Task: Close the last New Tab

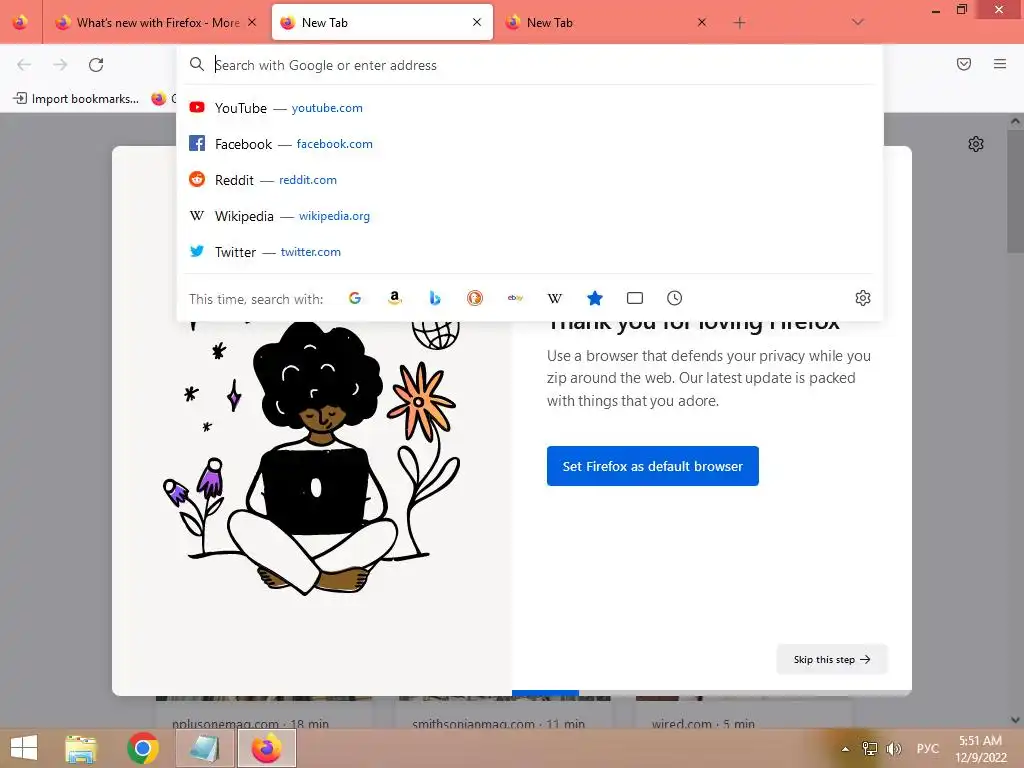Action: (701, 22)
